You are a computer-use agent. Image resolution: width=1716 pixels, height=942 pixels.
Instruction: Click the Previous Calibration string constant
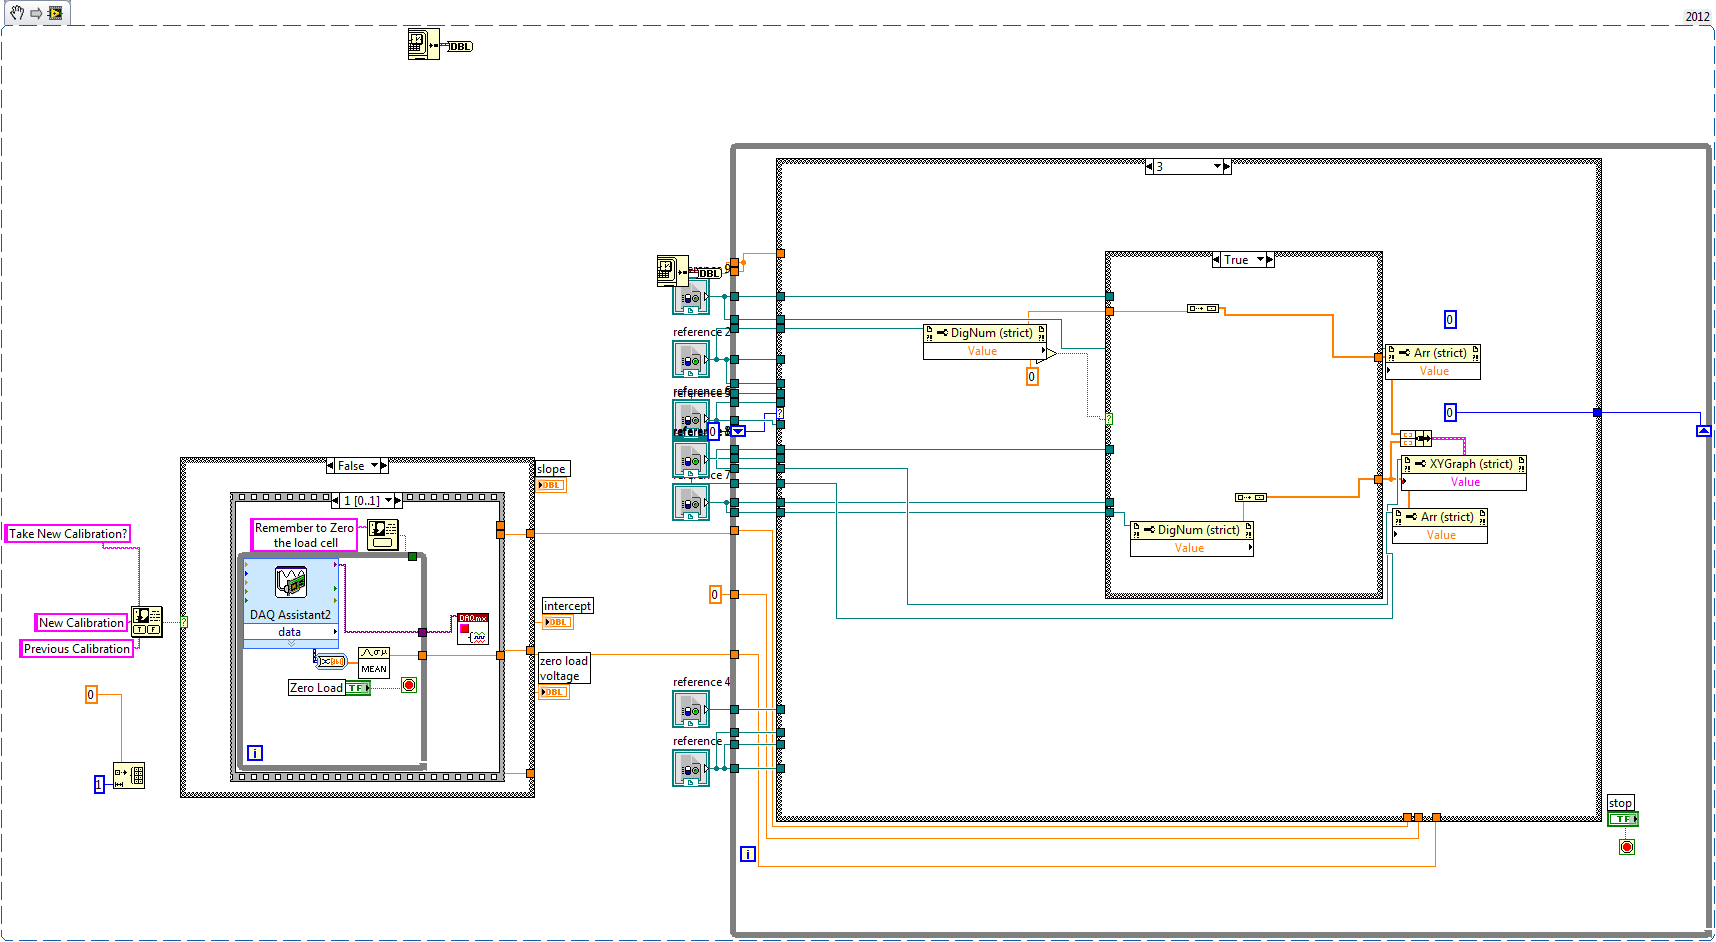click(x=77, y=649)
